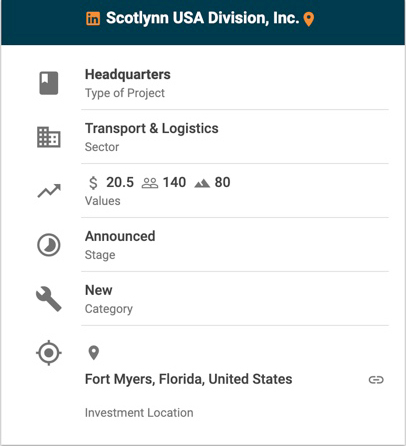Select the Headquarters project type row

[x=235, y=83]
